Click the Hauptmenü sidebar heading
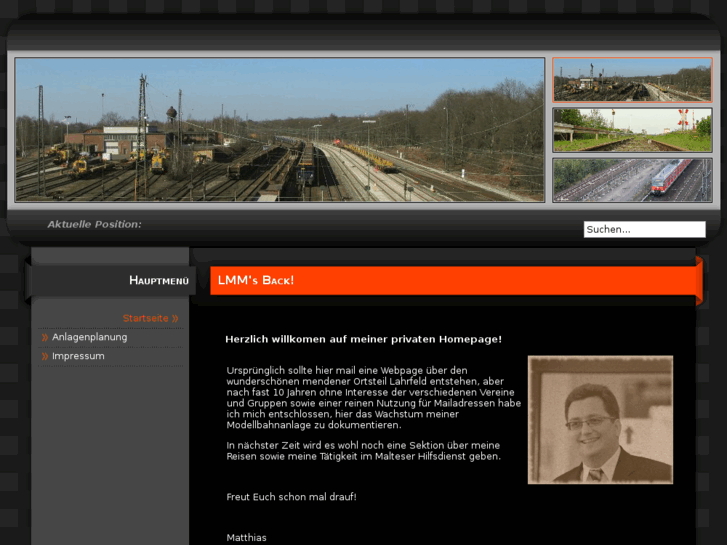 coord(159,280)
